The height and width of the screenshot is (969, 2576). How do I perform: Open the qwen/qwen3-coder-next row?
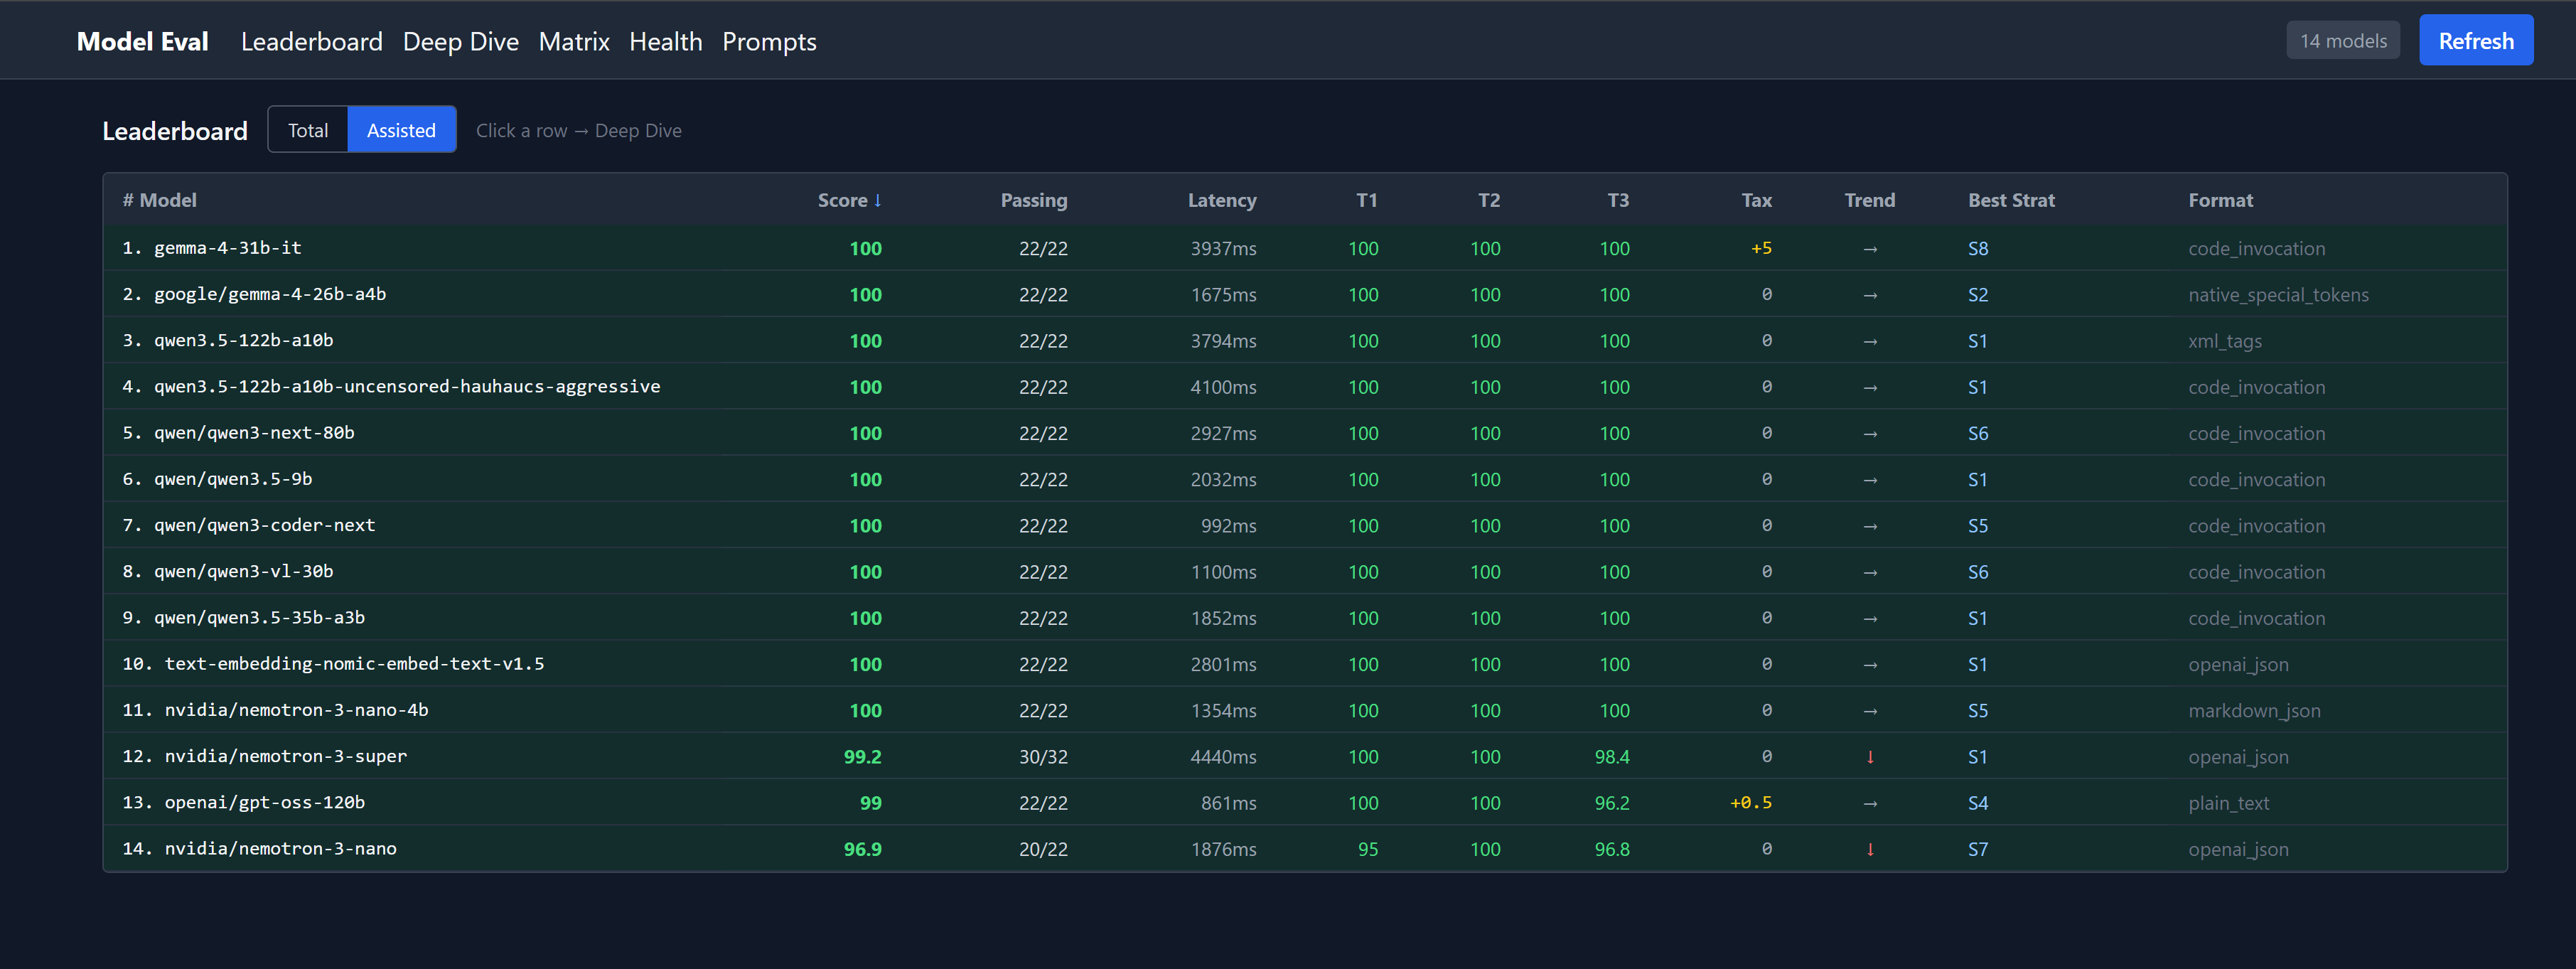tap(265, 525)
